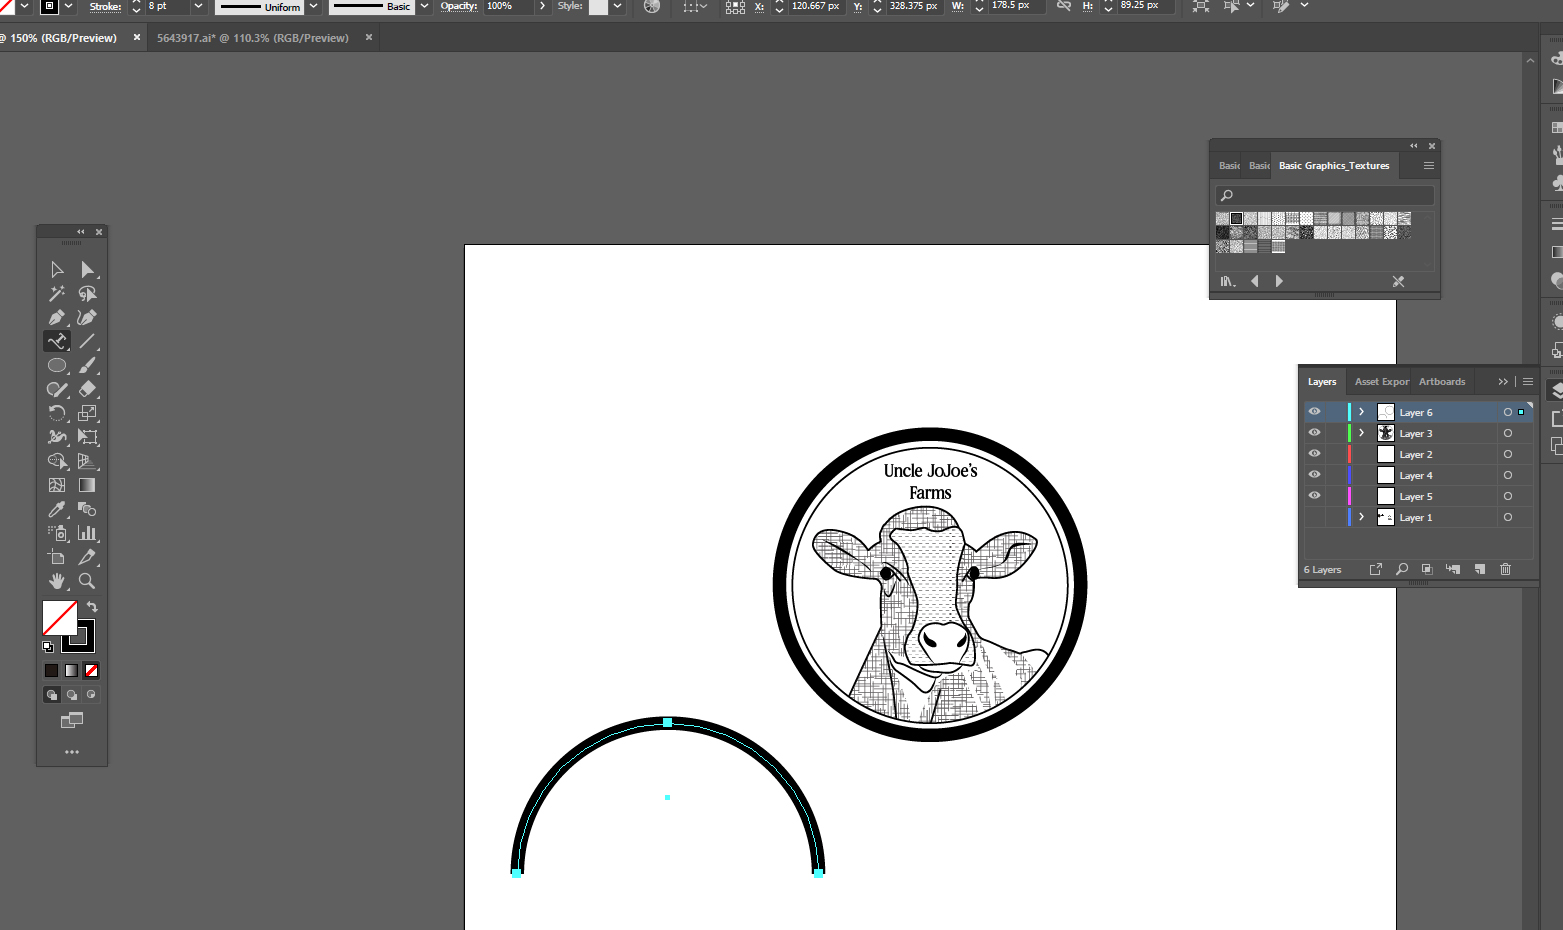Delete selection with Layers trash button
Viewport: 1563px width, 930px height.
point(1505,569)
